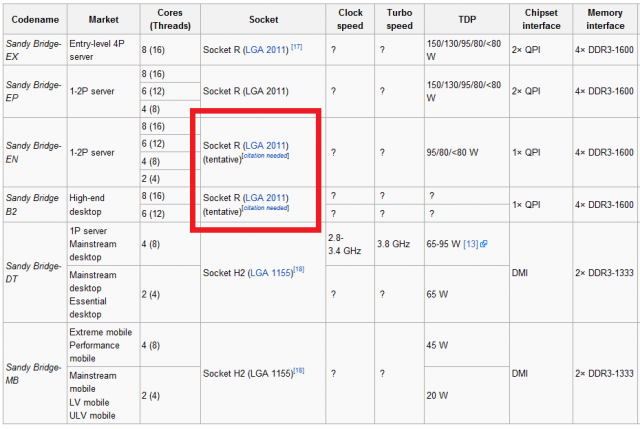
Task: Click 4× DDR3-1600 in Sandy Bridge-EP row
Action: pyautogui.click(x=605, y=91)
